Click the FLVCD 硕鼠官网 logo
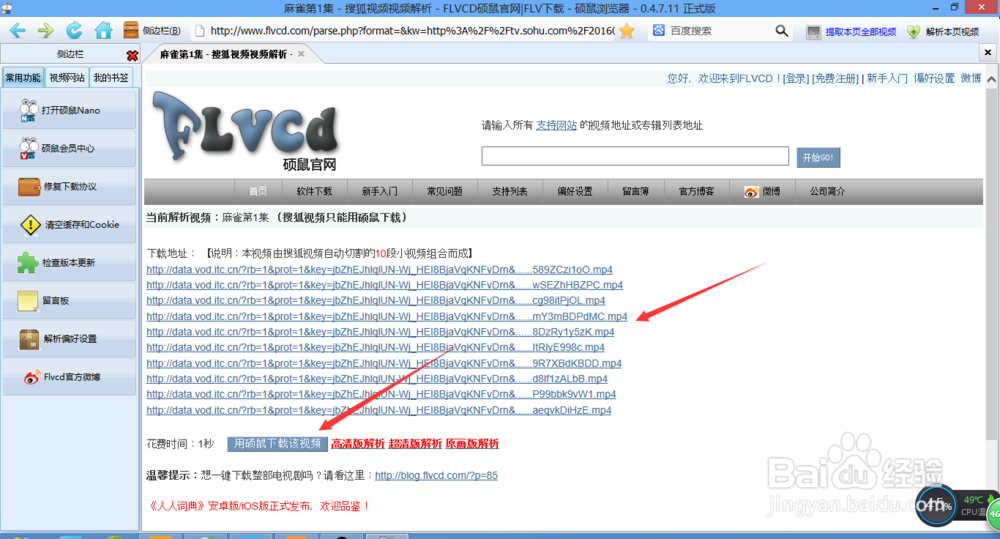This screenshot has height=539, width=1000. (x=247, y=131)
